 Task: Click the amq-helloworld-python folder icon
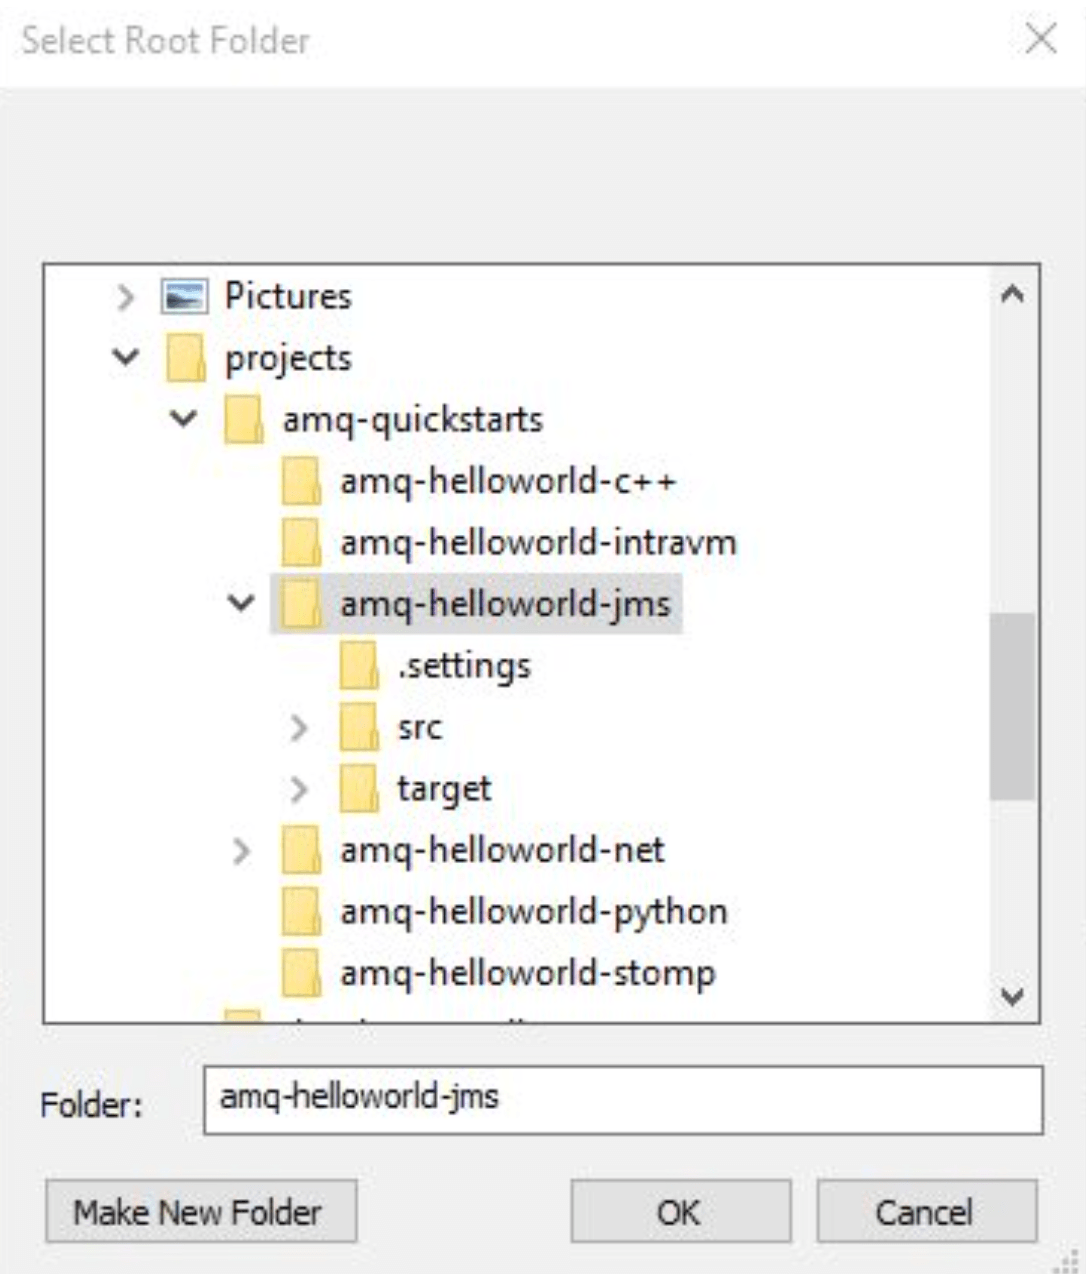click(x=301, y=912)
